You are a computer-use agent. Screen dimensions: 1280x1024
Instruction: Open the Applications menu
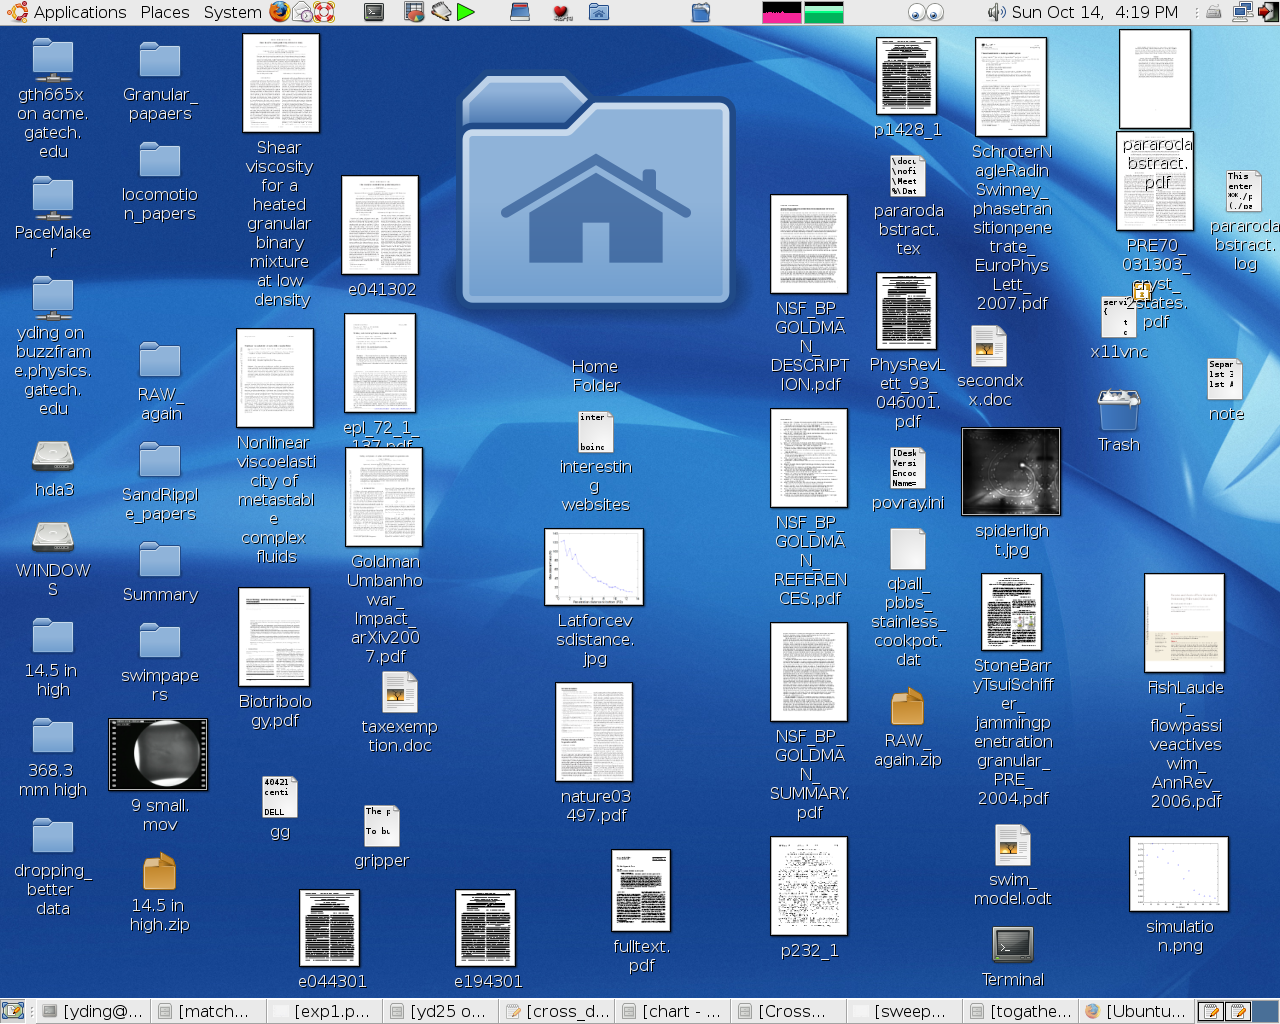click(x=67, y=12)
